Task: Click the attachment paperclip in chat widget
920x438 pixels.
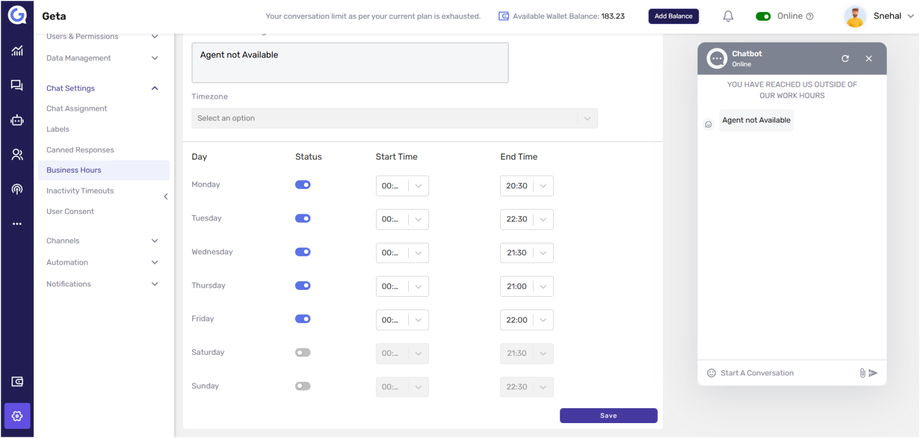Action: click(862, 373)
